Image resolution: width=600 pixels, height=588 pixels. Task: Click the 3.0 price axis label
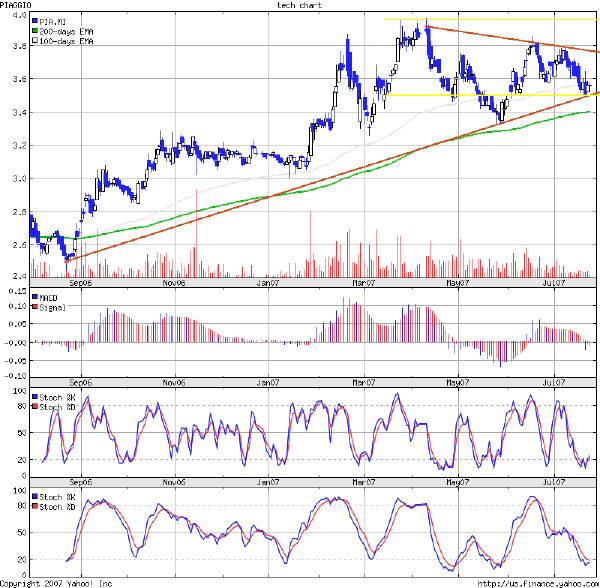click(19, 179)
